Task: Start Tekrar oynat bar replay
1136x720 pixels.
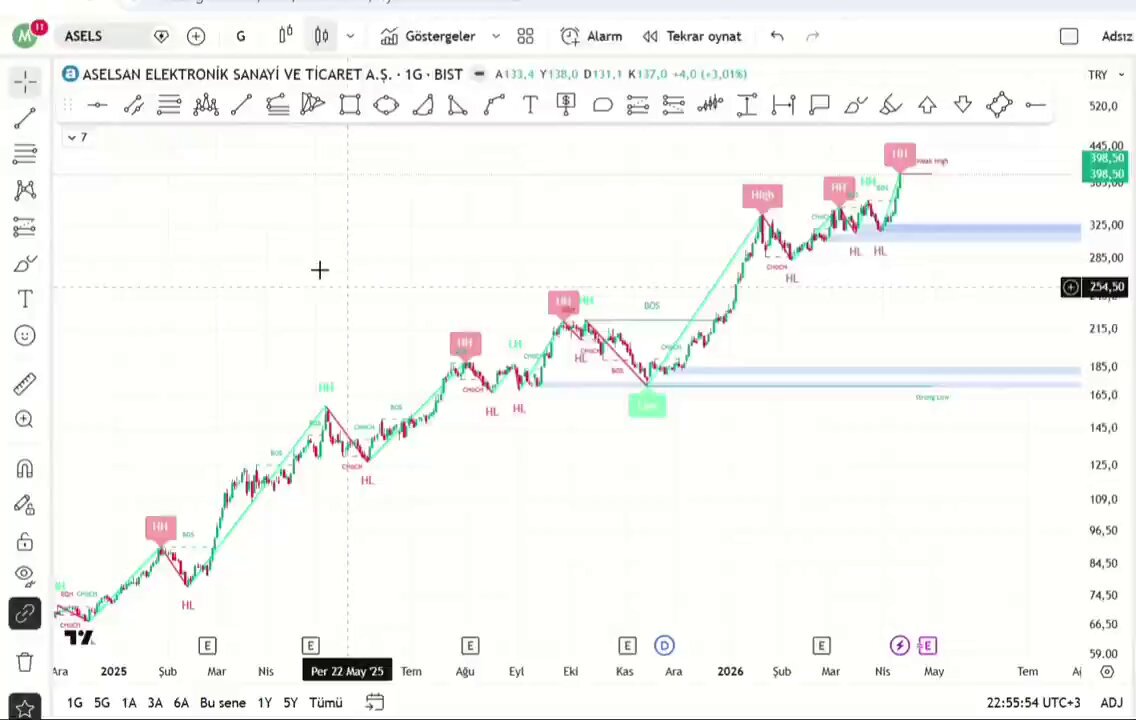Action: tap(693, 36)
